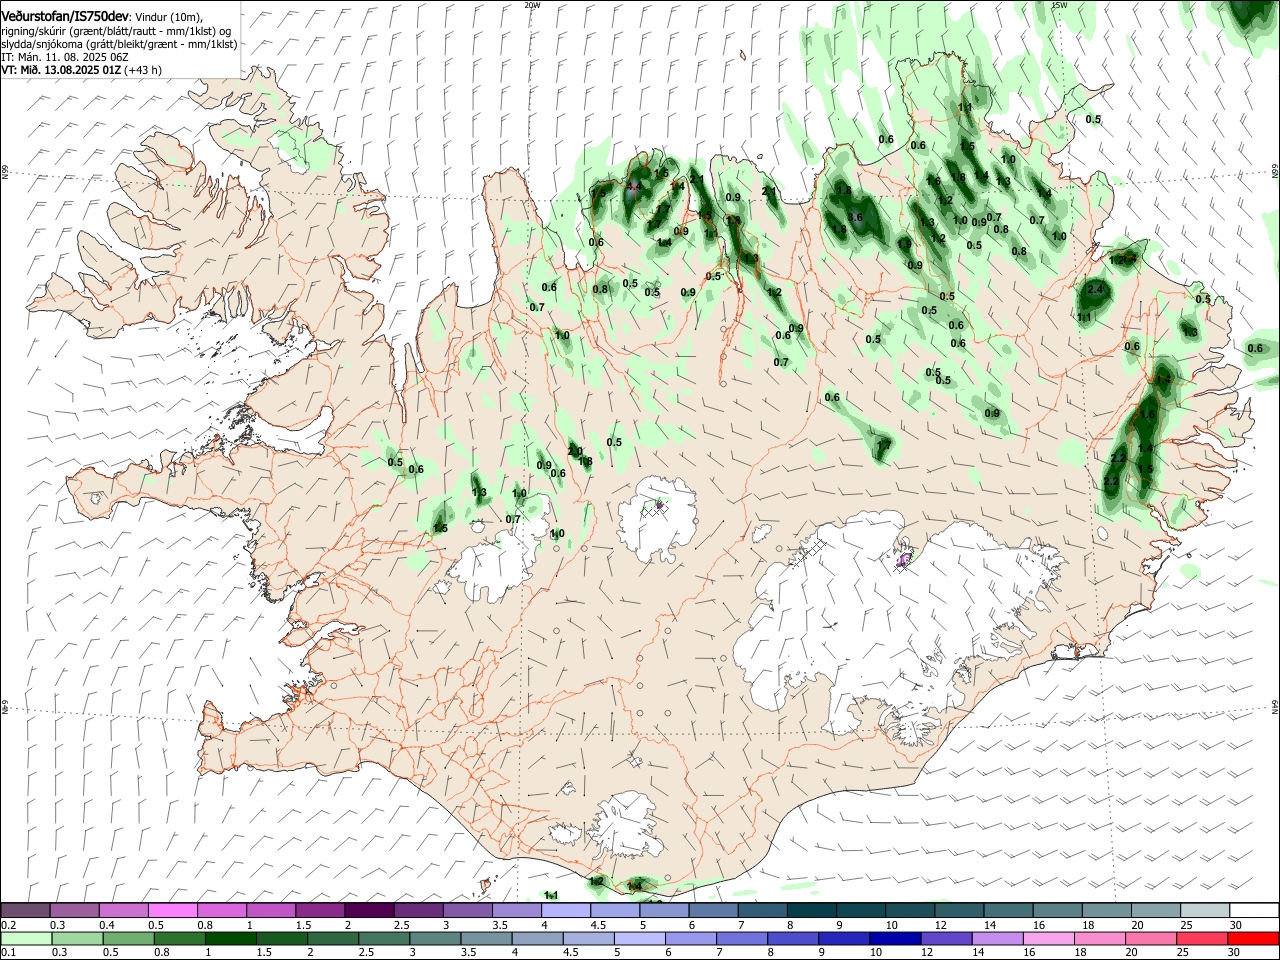Select the white 30 swatch in upper legend row
The image size is (1280, 960).
coord(1253,910)
